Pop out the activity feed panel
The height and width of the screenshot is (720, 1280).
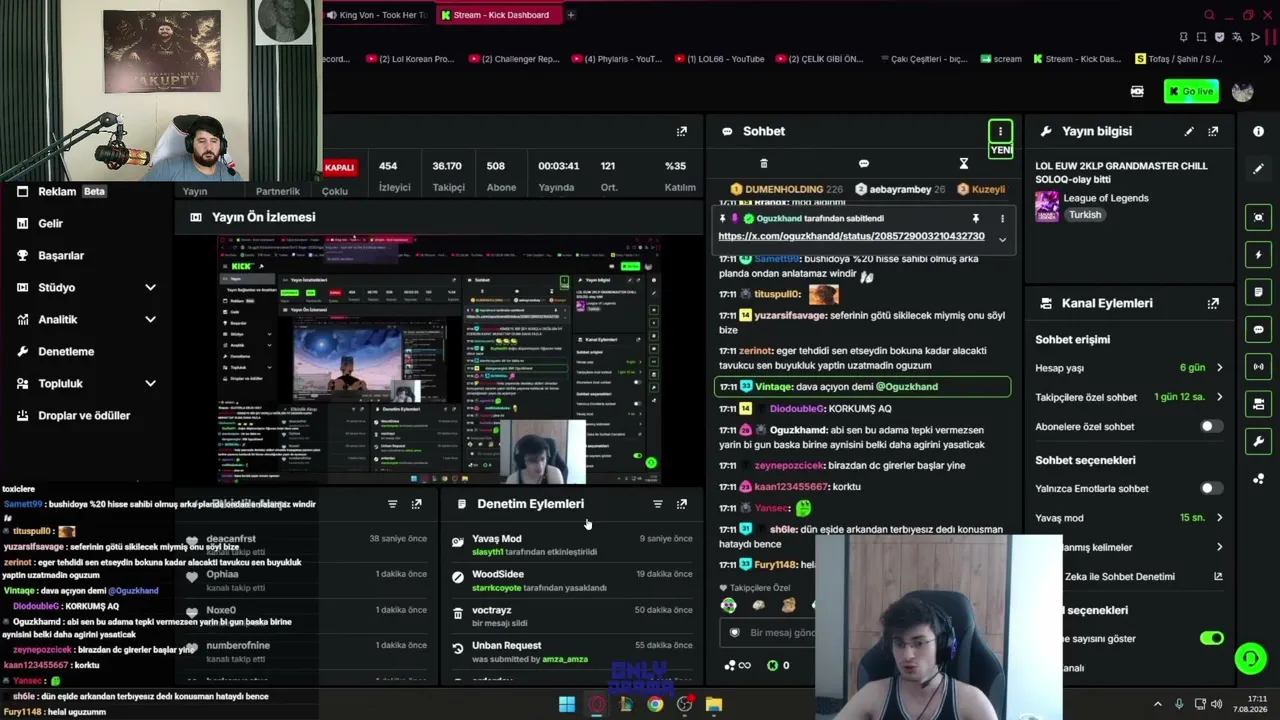tap(417, 504)
